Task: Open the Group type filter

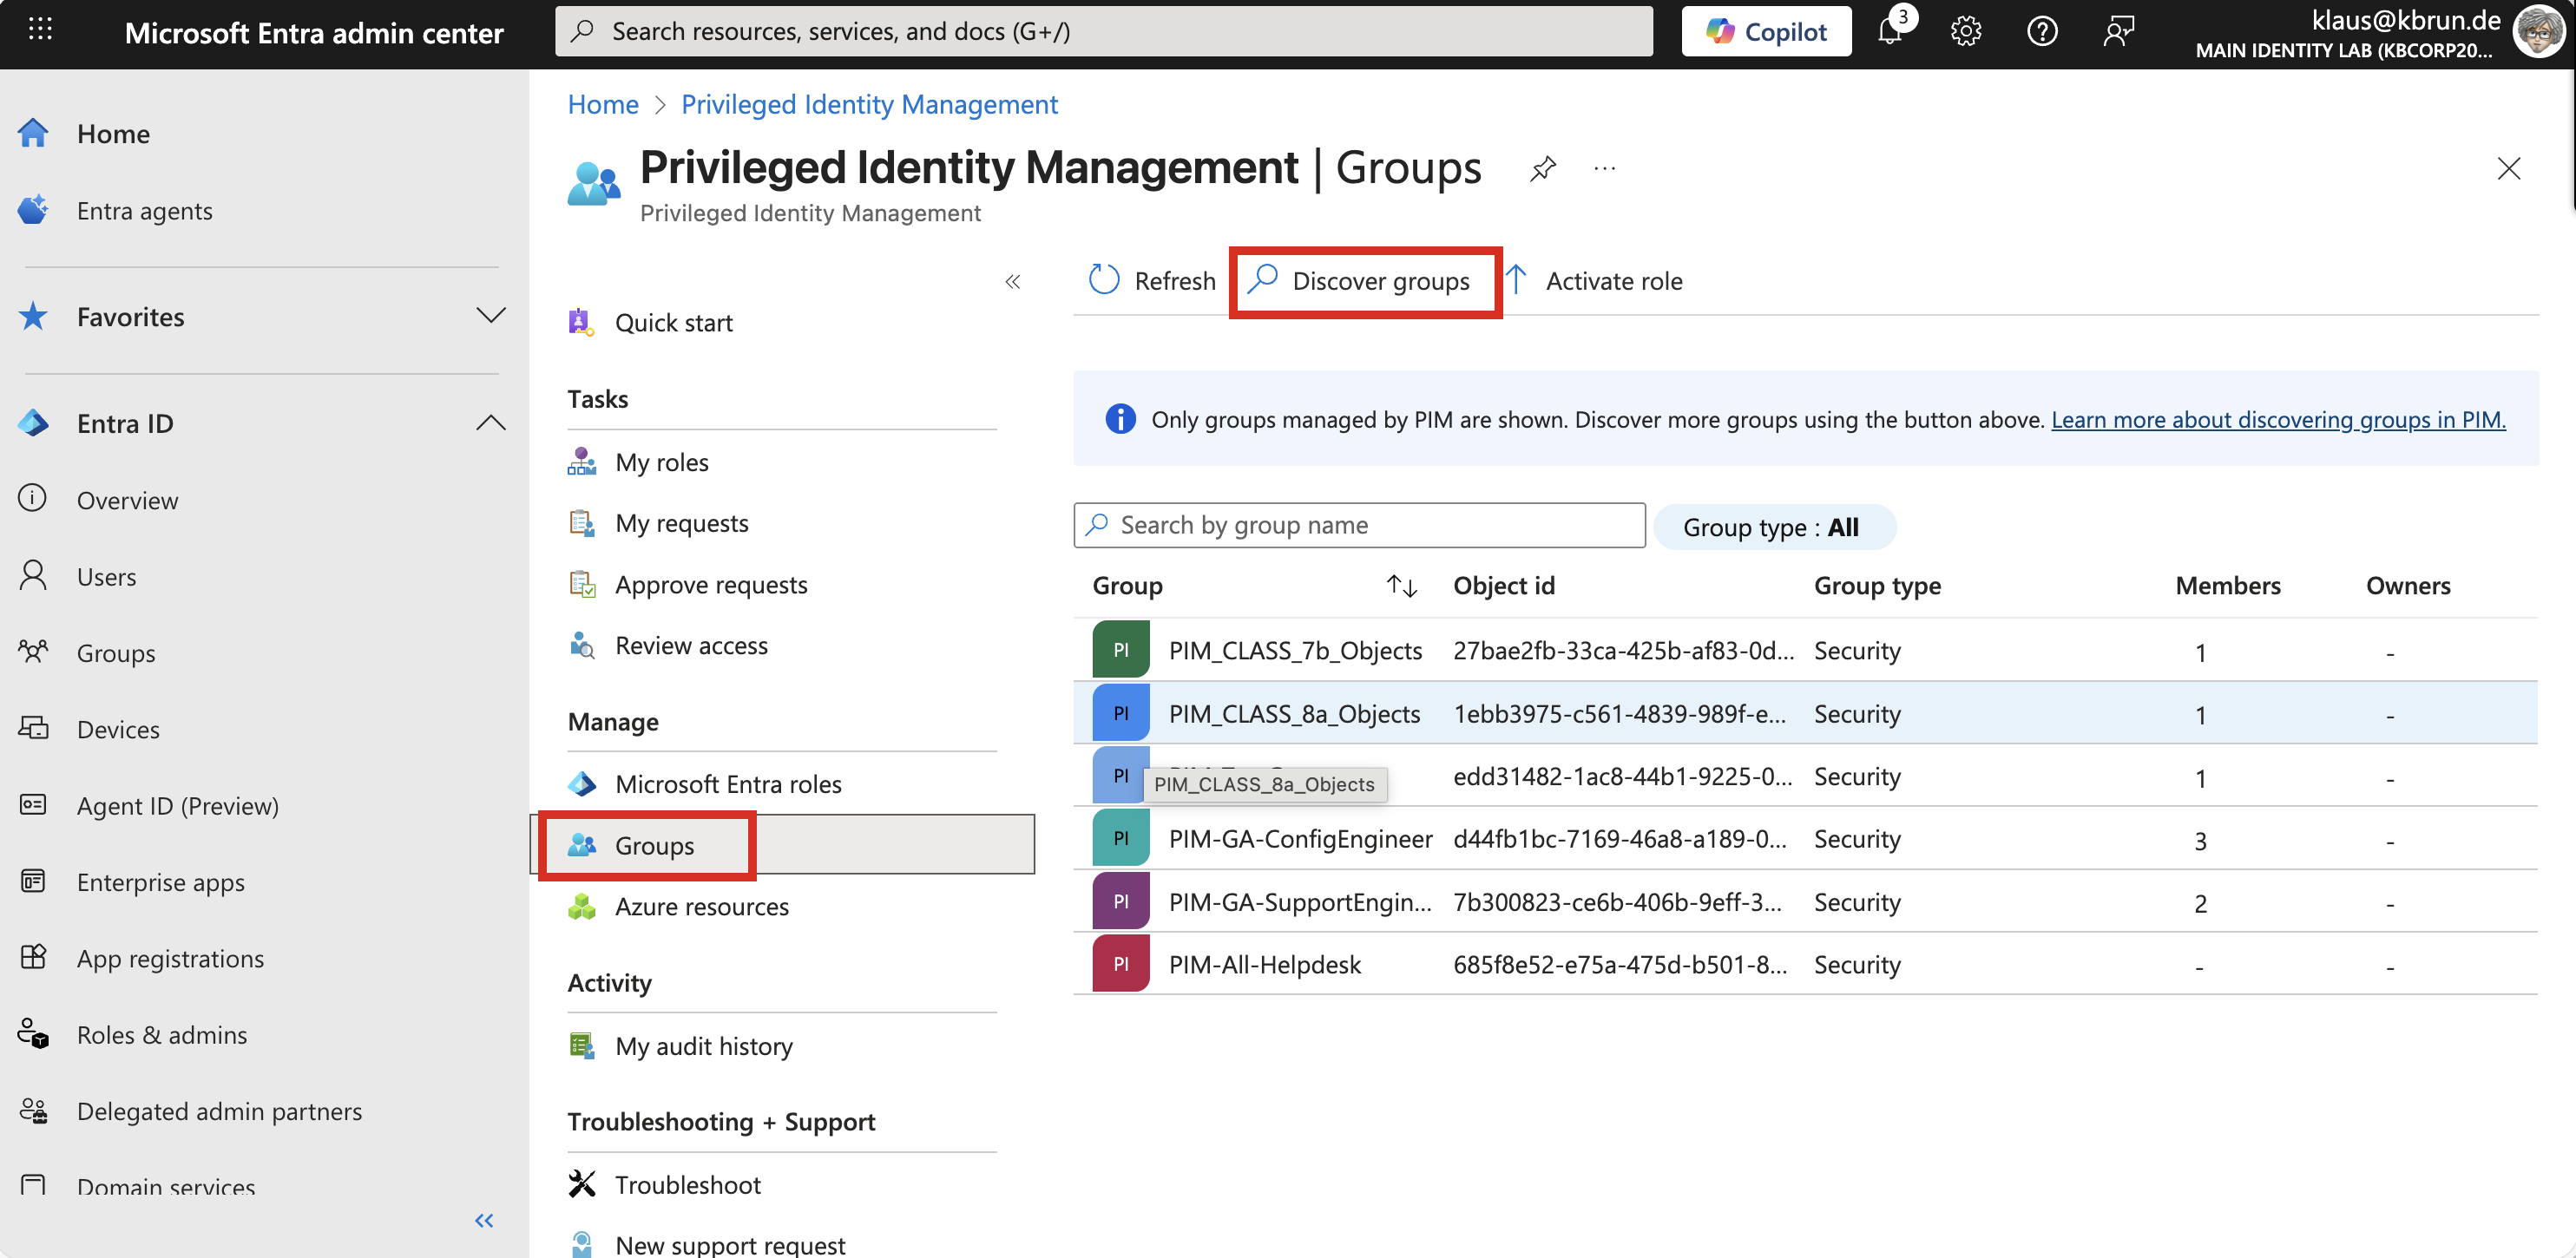Action: click(1773, 527)
